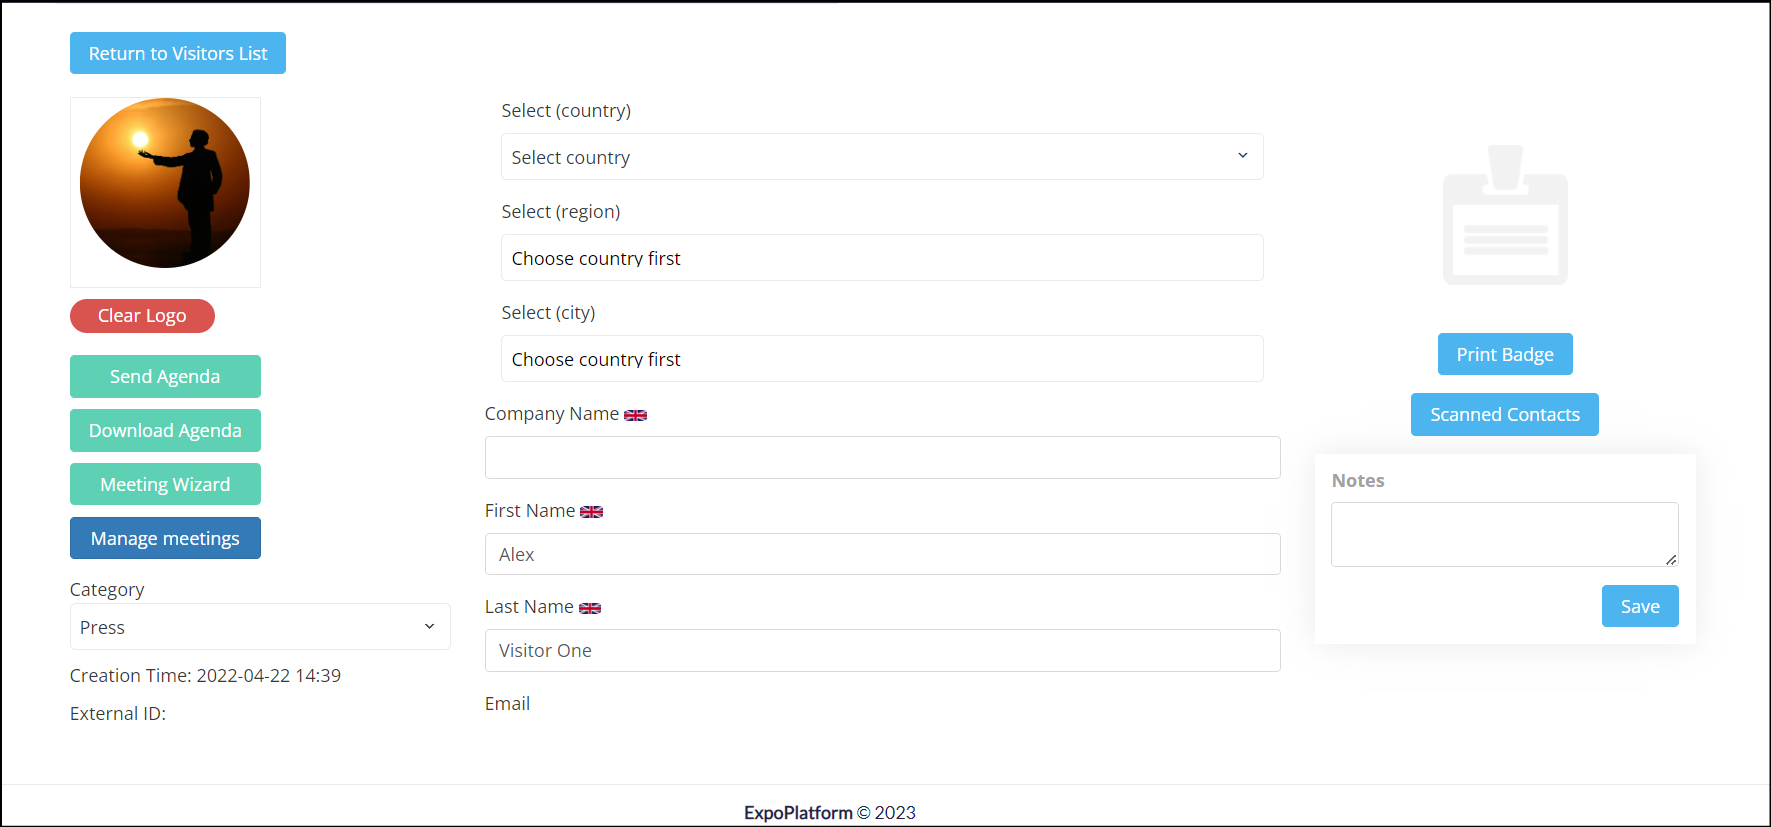The width and height of the screenshot is (1771, 827).
Task: Click the Download Agenda button
Action: point(165,430)
